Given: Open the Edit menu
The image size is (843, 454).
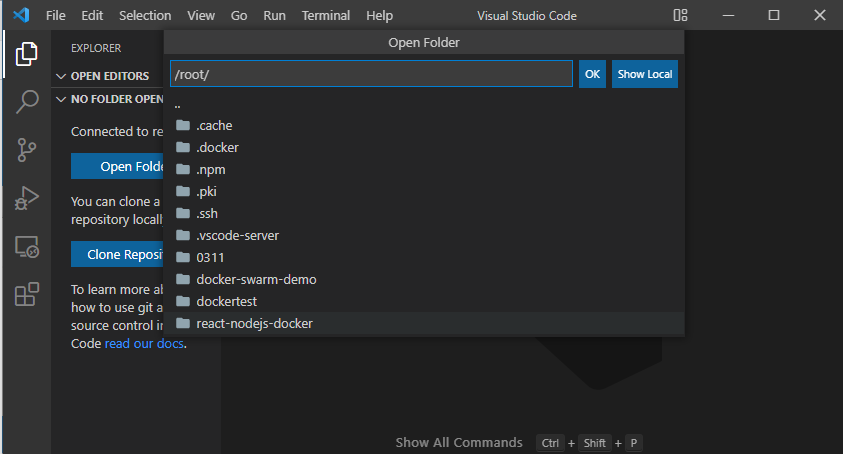Looking at the screenshot, I should tap(92, 16).
